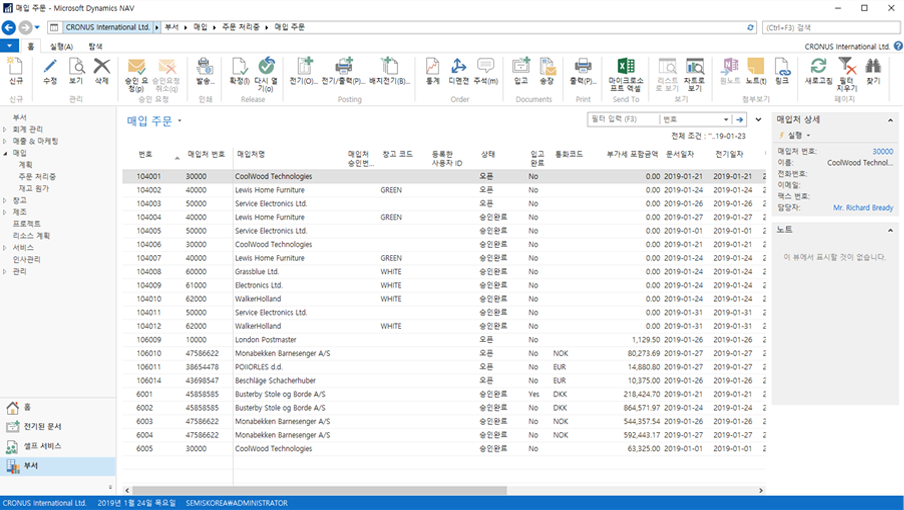Image resolution: width=904 pixels, height=510 pixels.
Task: Expand the filter pane chevron
Action: 758,120
